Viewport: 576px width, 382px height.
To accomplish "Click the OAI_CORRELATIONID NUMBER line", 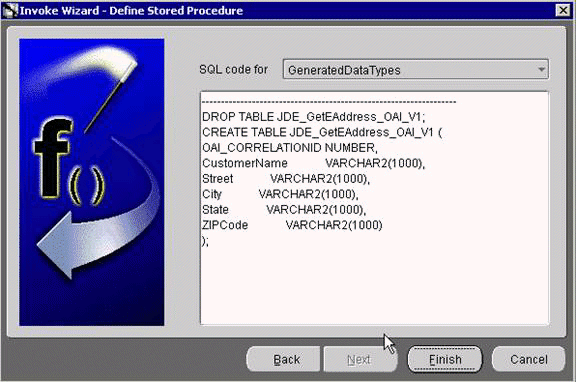I will 289,148.
